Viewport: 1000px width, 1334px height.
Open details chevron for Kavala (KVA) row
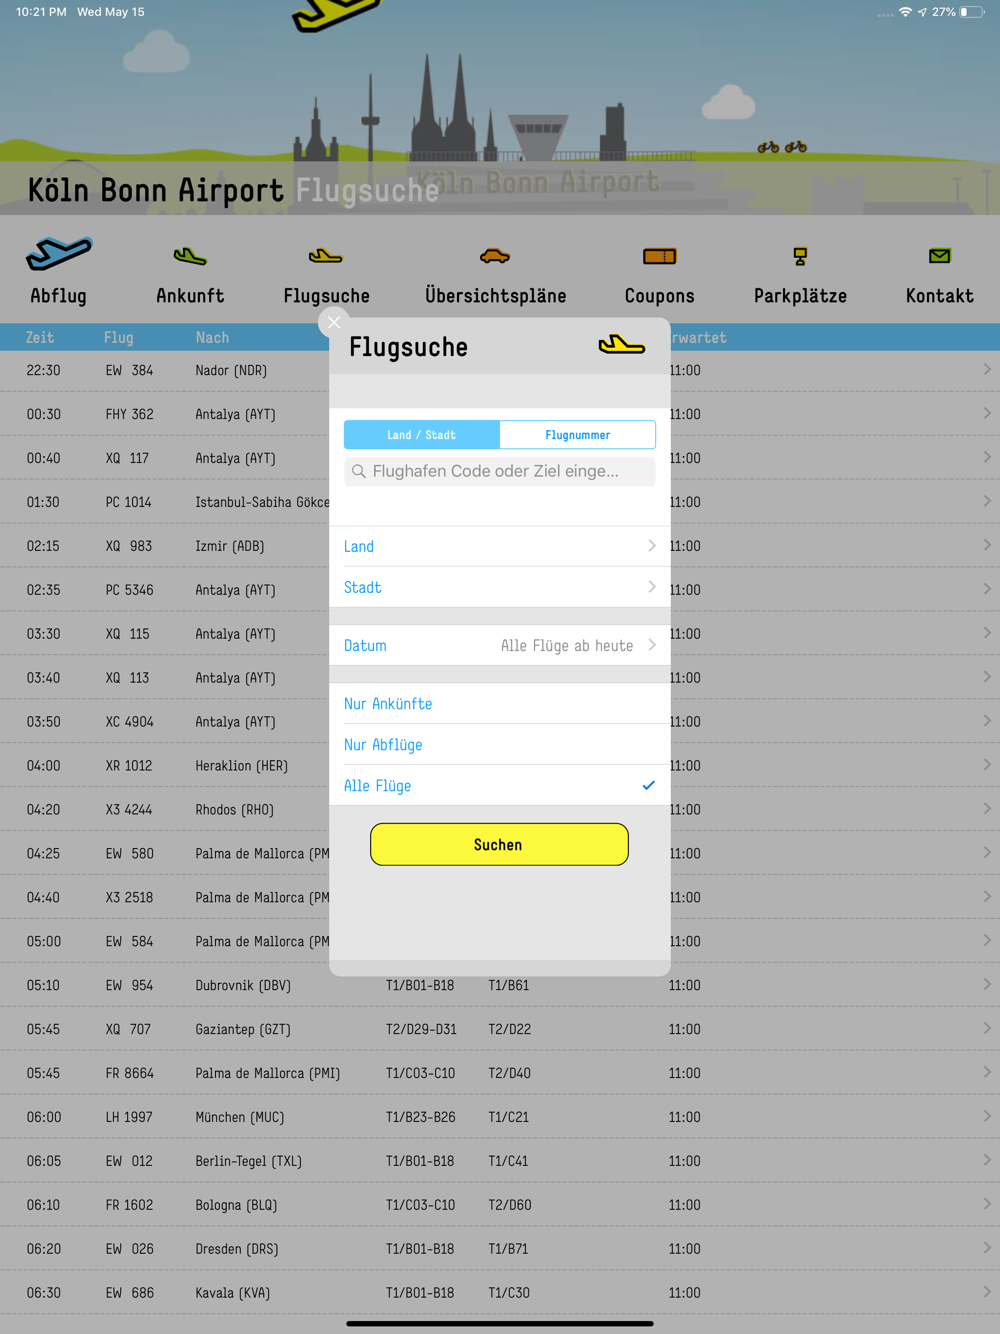[x=987, y=1293]
